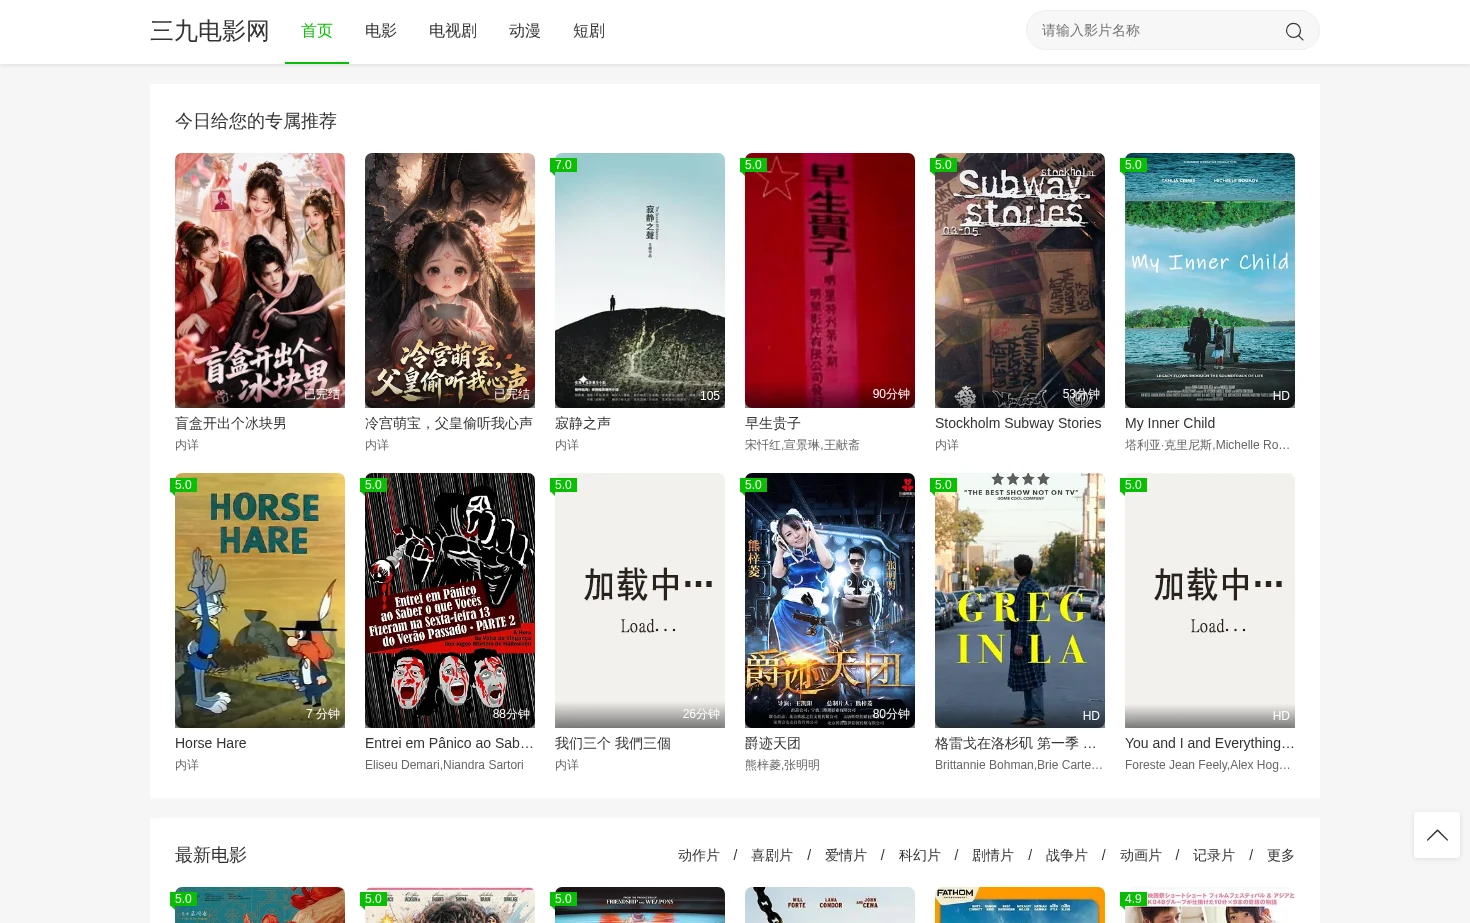This screenshot has height=923, width=1470.
Task: Click cast text 熊梓菱,张明明
Action: pos(782,765)
